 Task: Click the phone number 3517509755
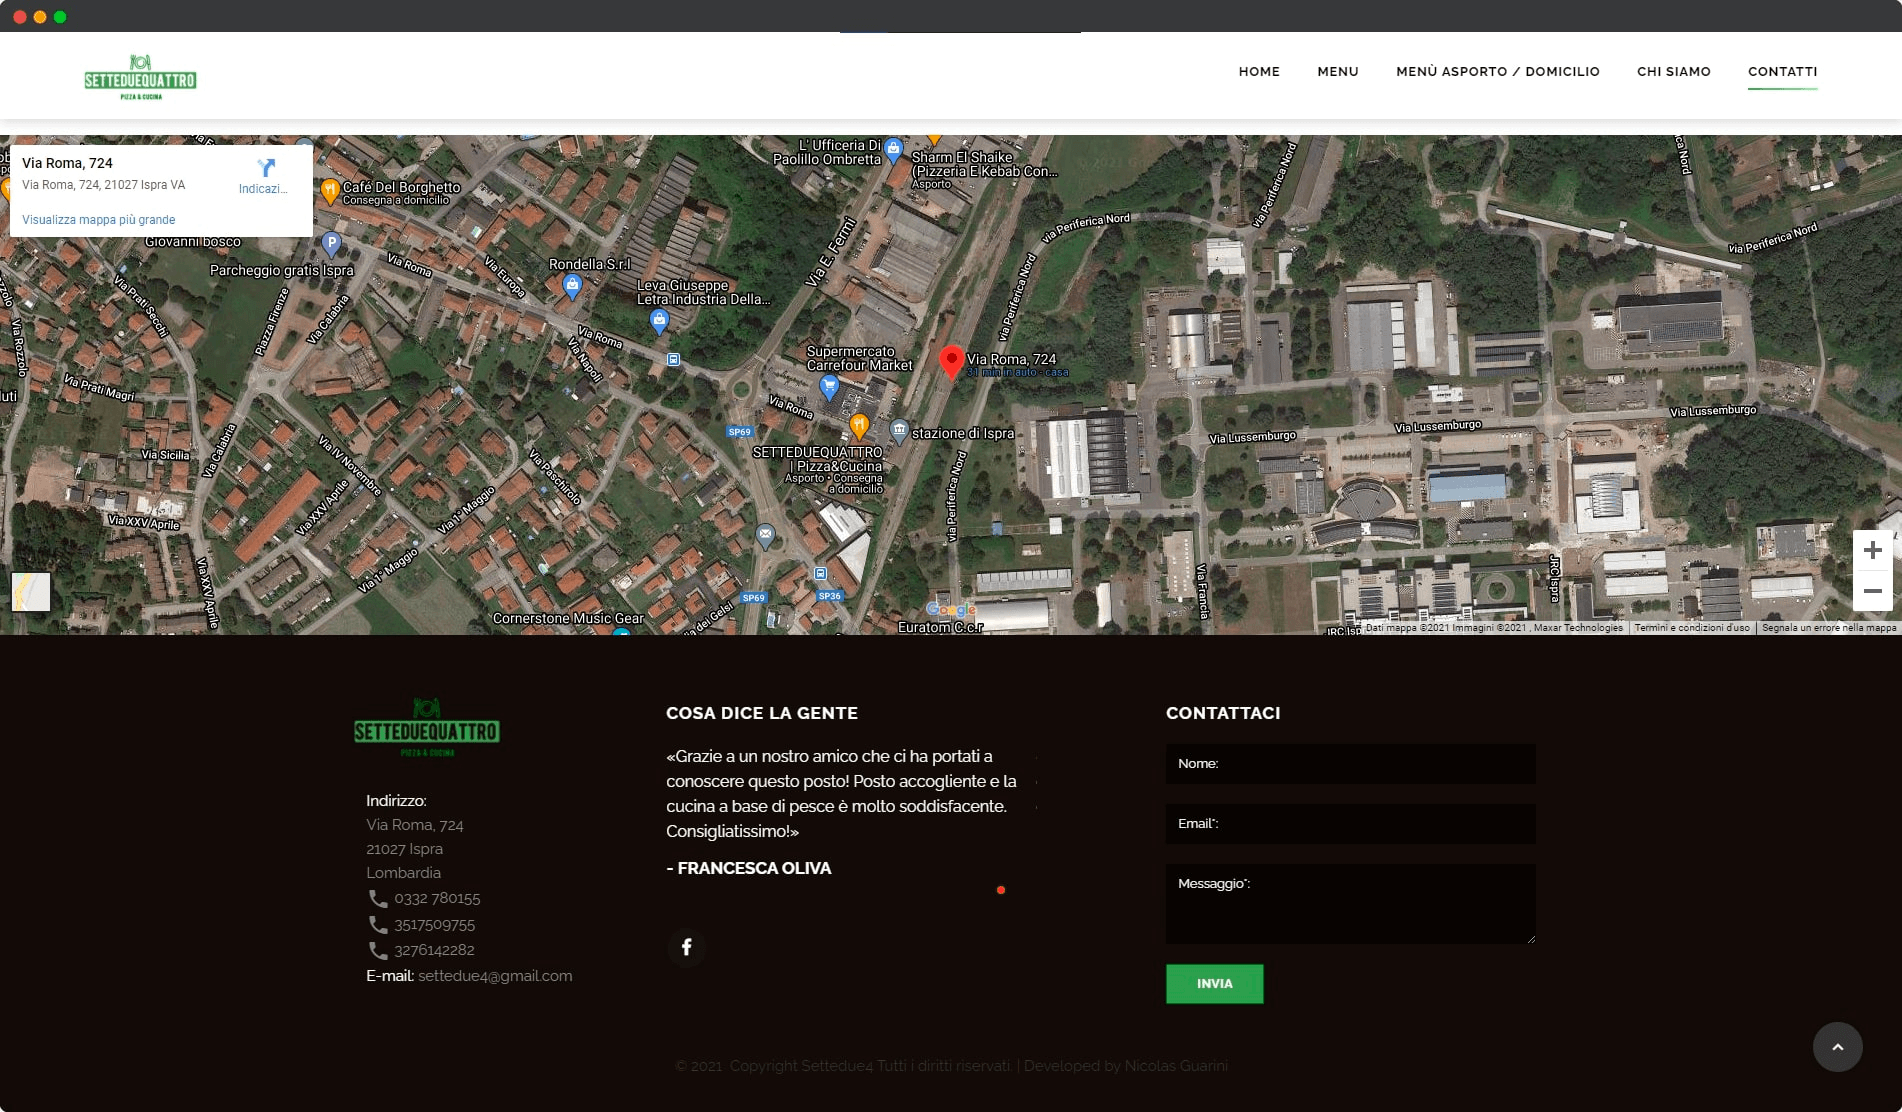[x=434, y=925]
